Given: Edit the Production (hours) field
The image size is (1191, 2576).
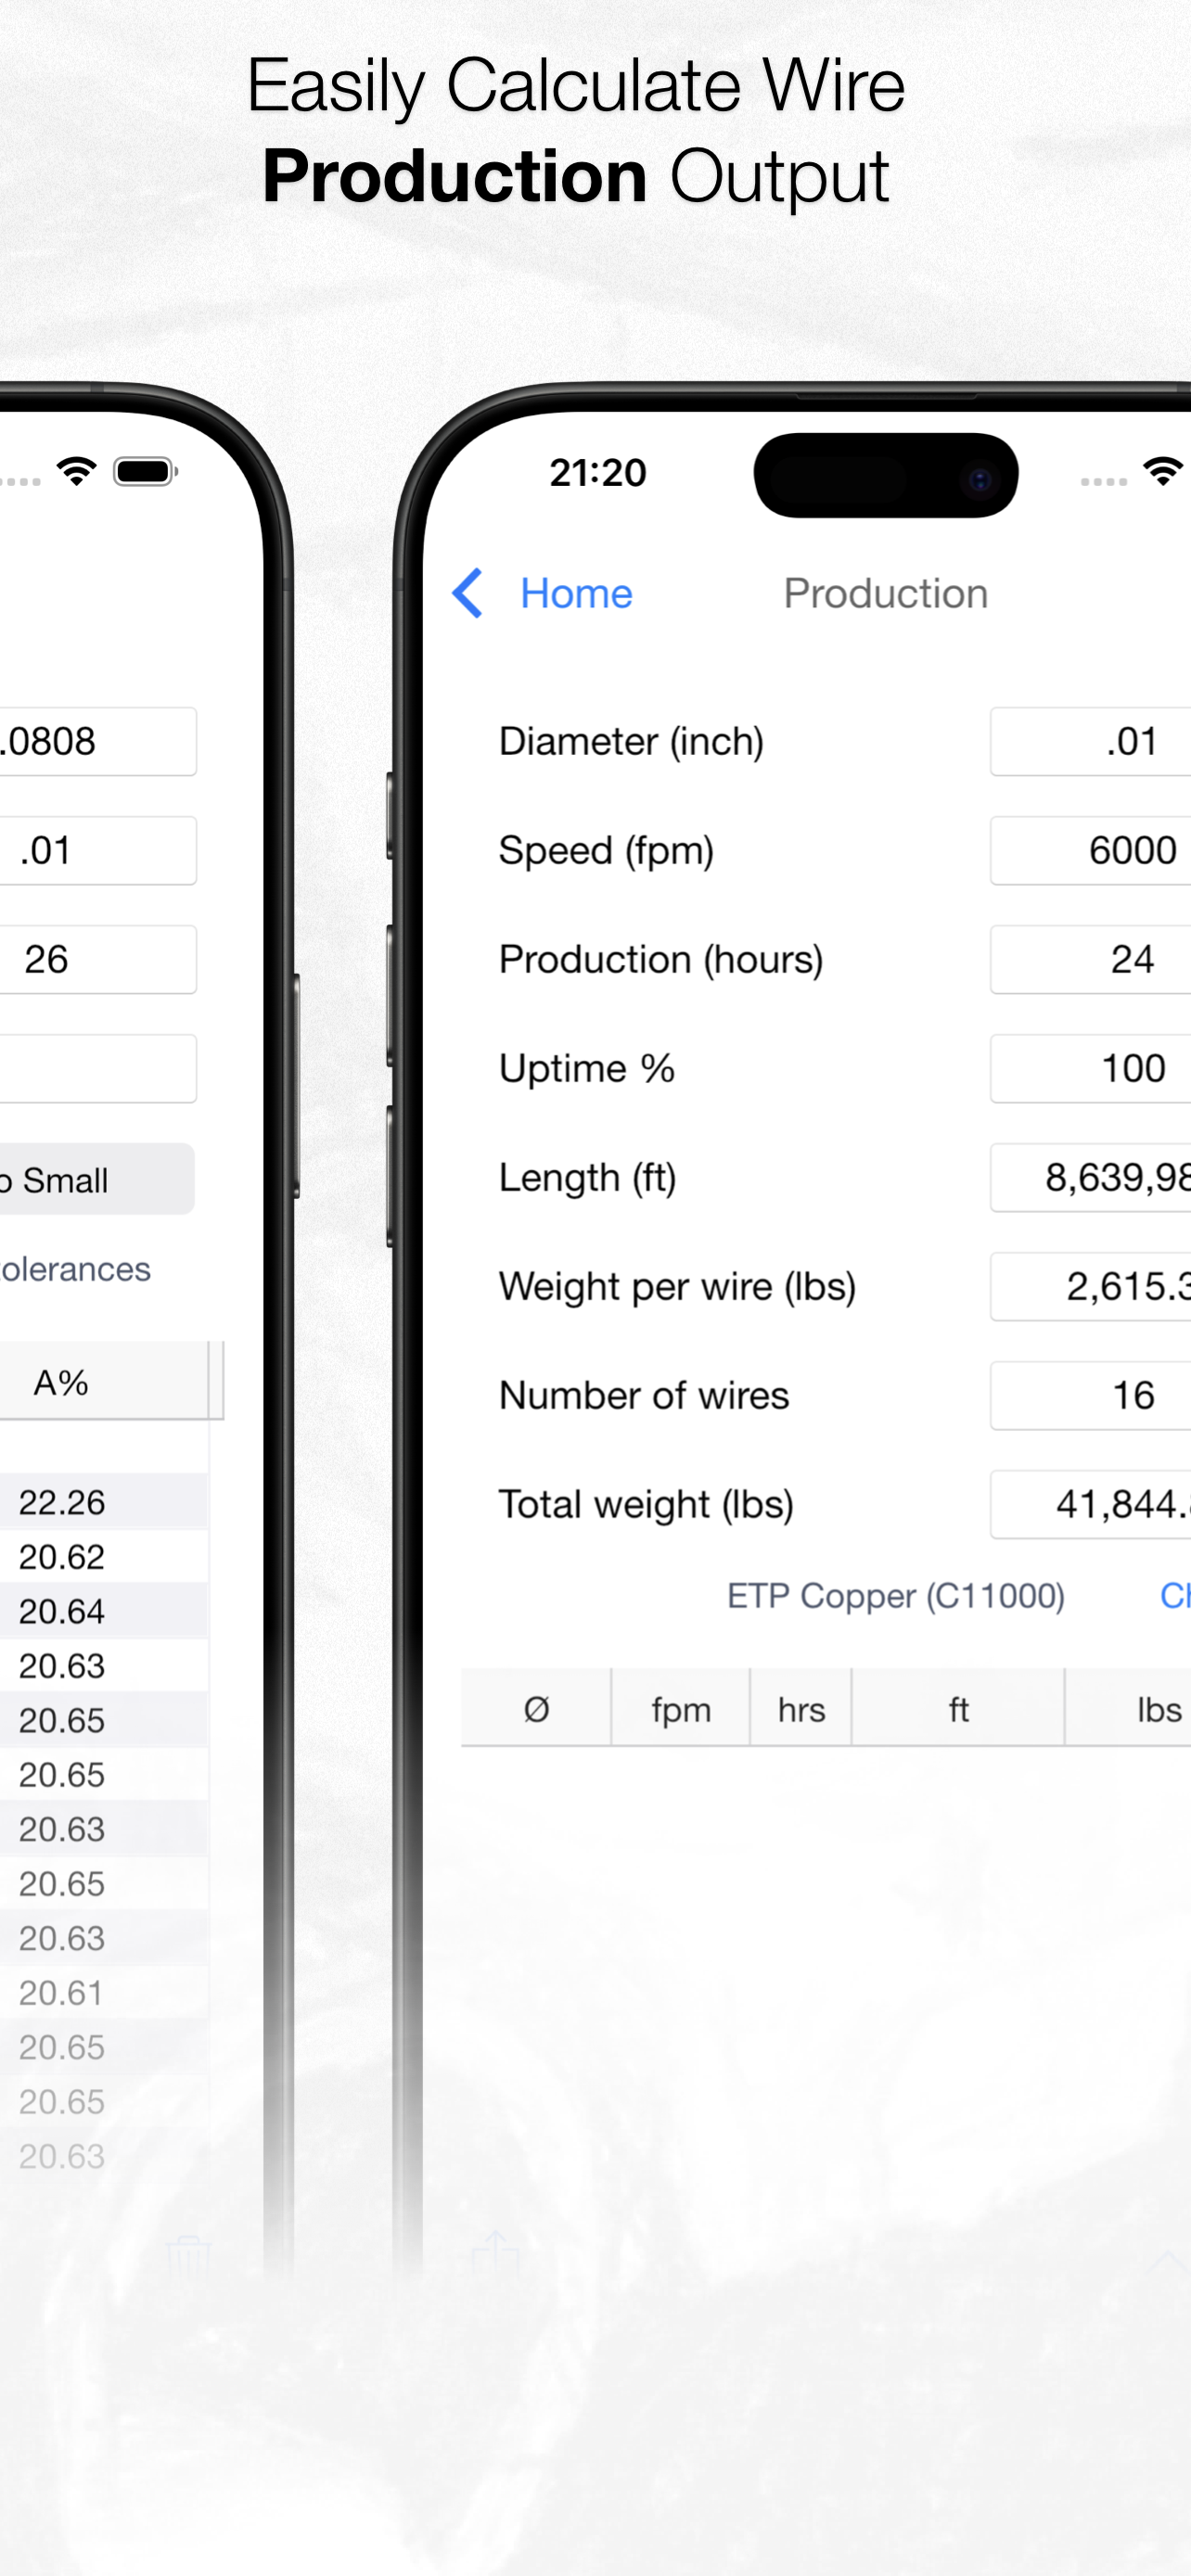Looking at the screenshot, I should pyautogui.click(x=1090, y=960).
